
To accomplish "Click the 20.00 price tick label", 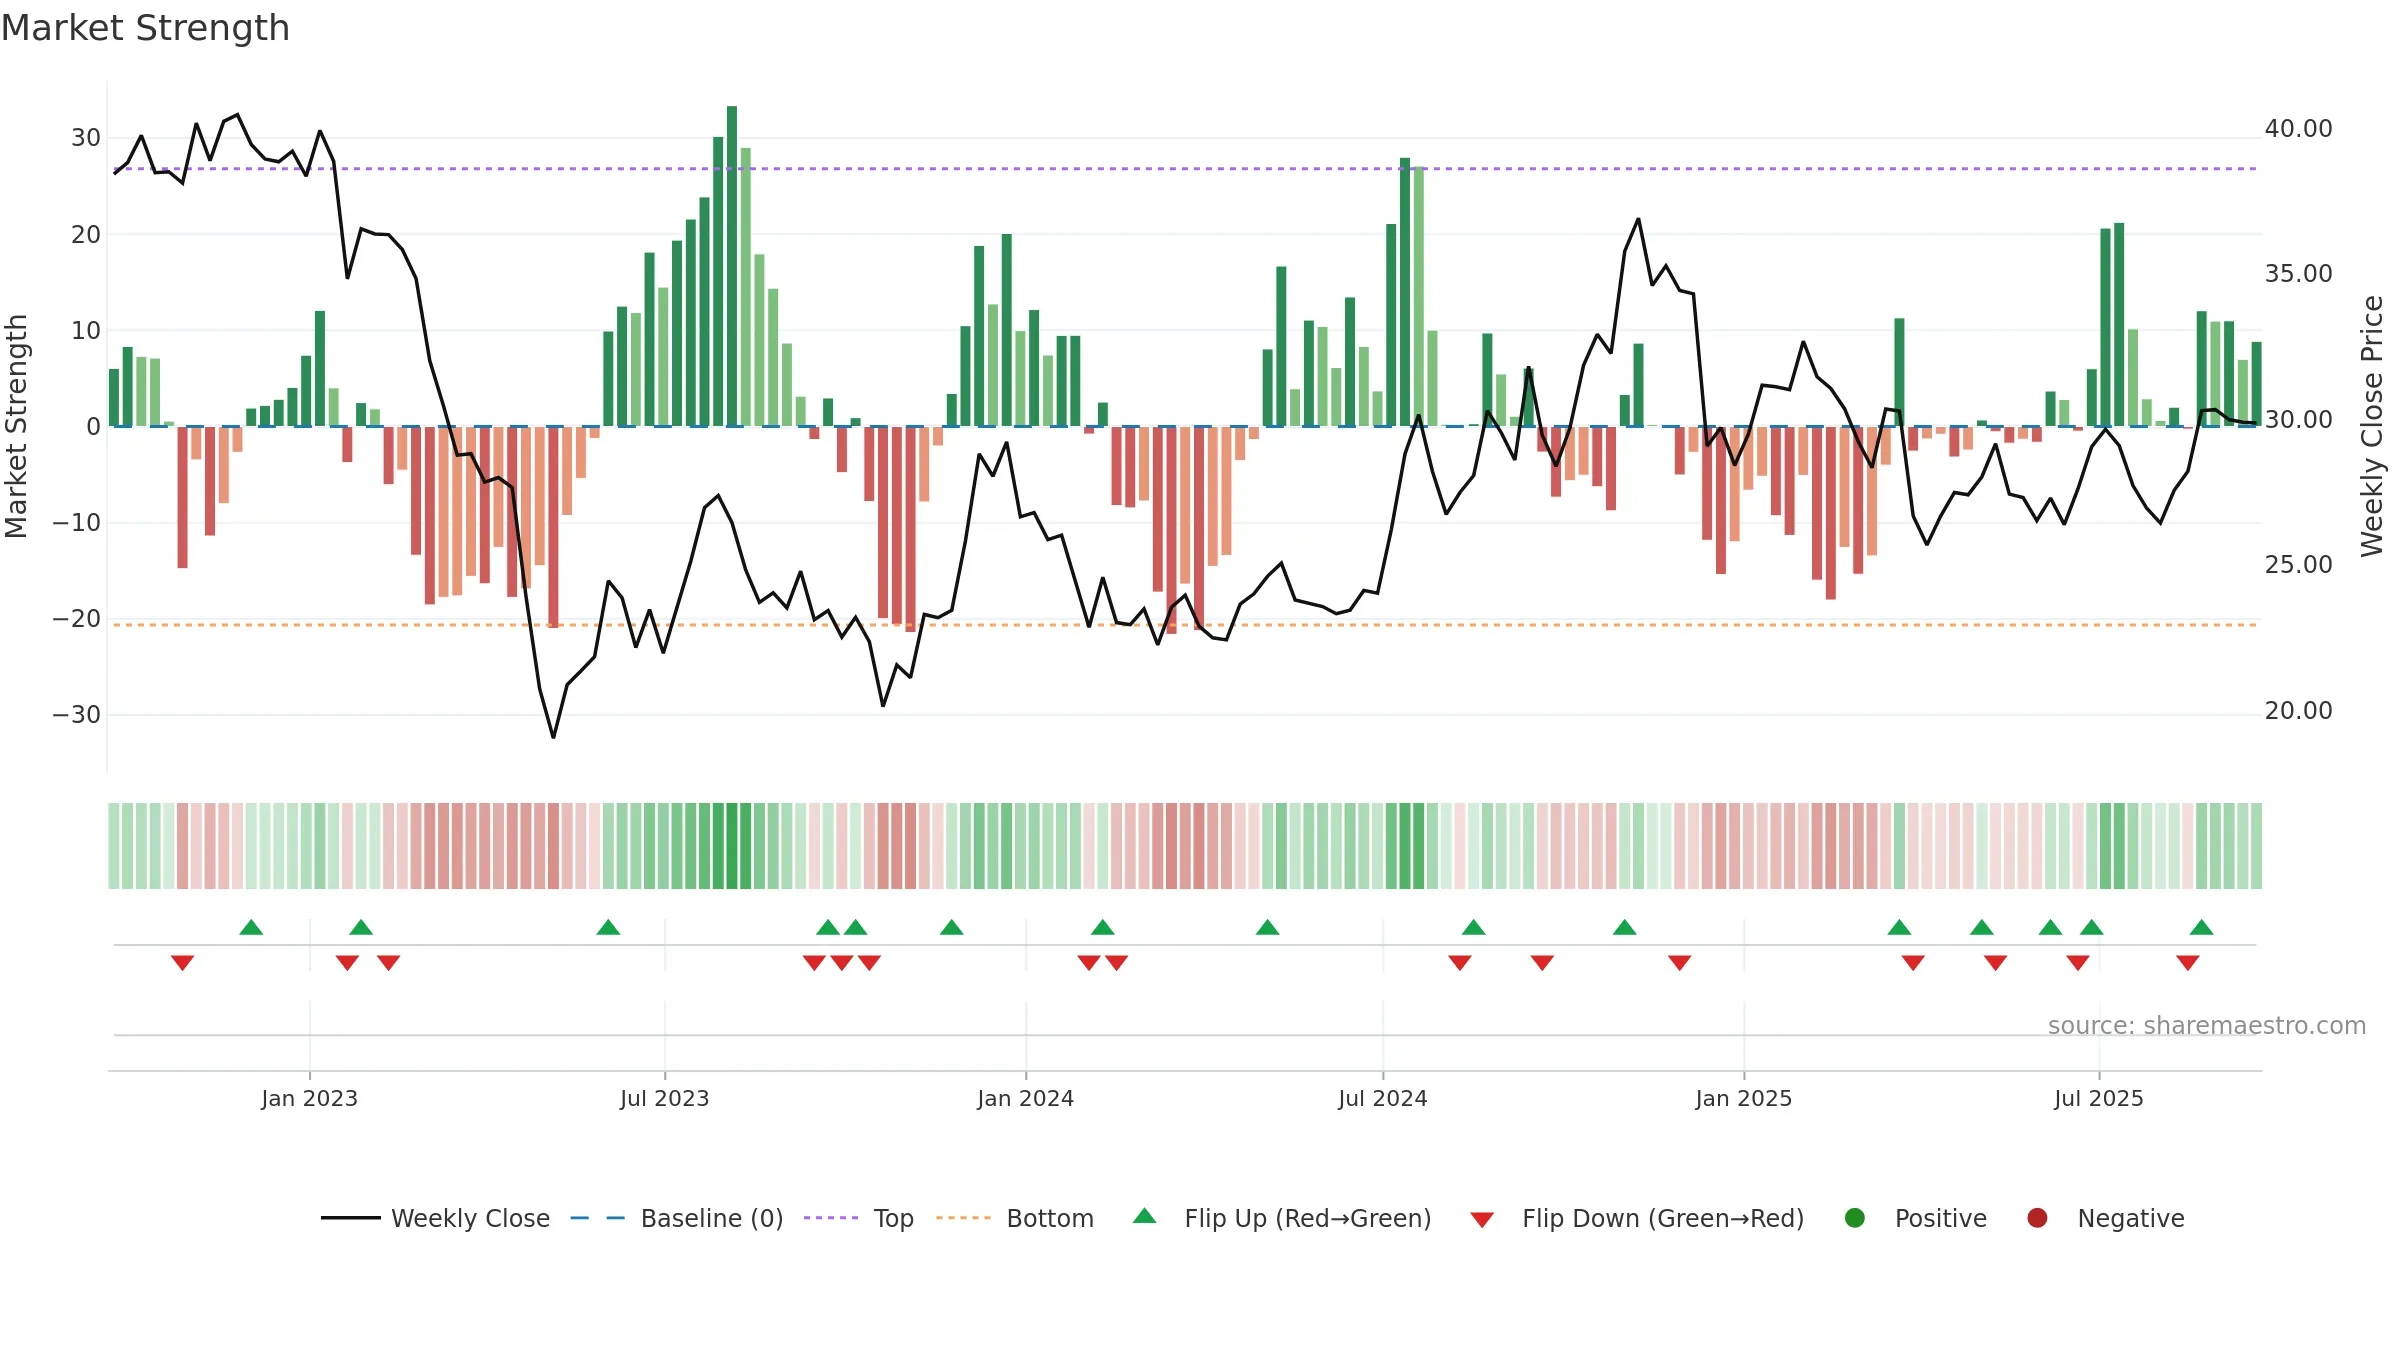I will pyautogui.click(x=2298, y=711).
